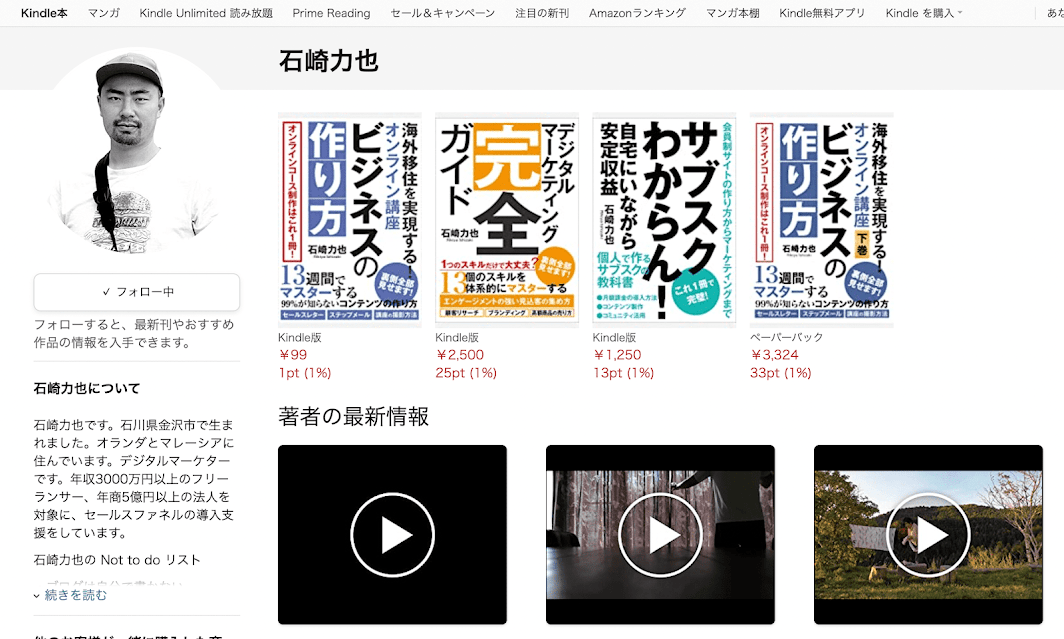The image size is (1064, 639).
Task: Click the ¥99 price
Action: tap(293, 355)
